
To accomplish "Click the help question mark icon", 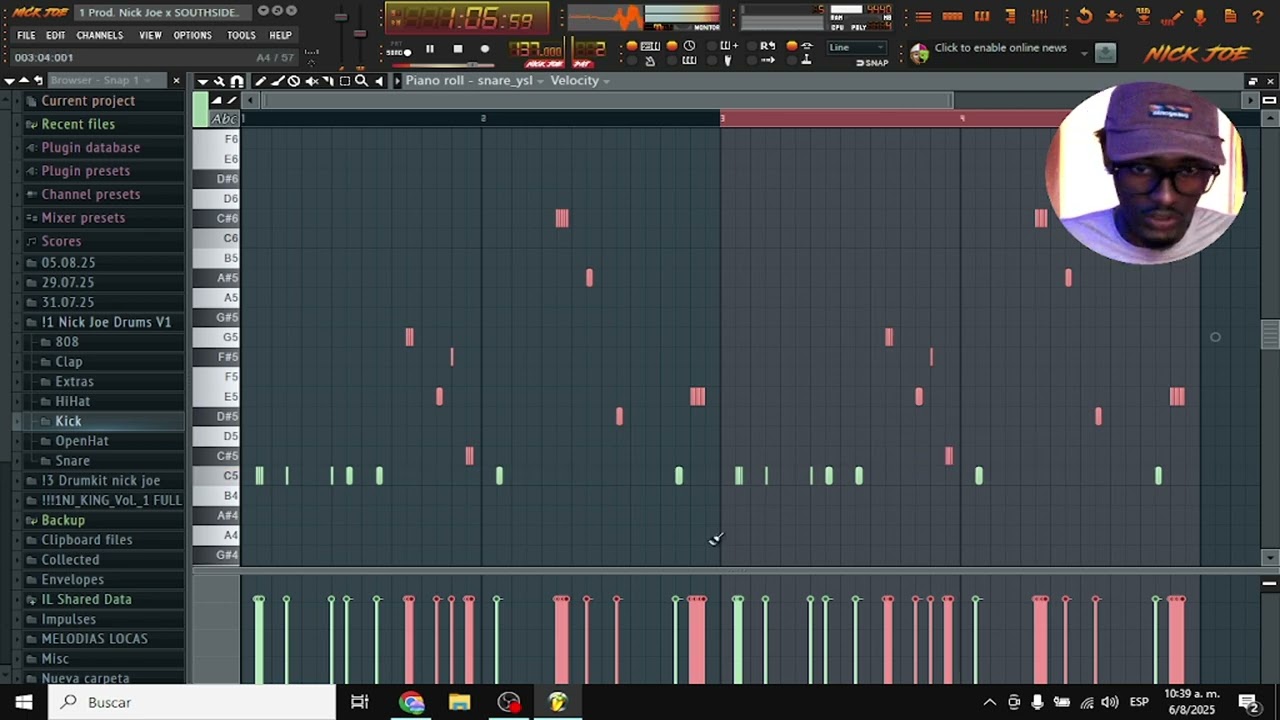I will click(x=1258, y=17).
